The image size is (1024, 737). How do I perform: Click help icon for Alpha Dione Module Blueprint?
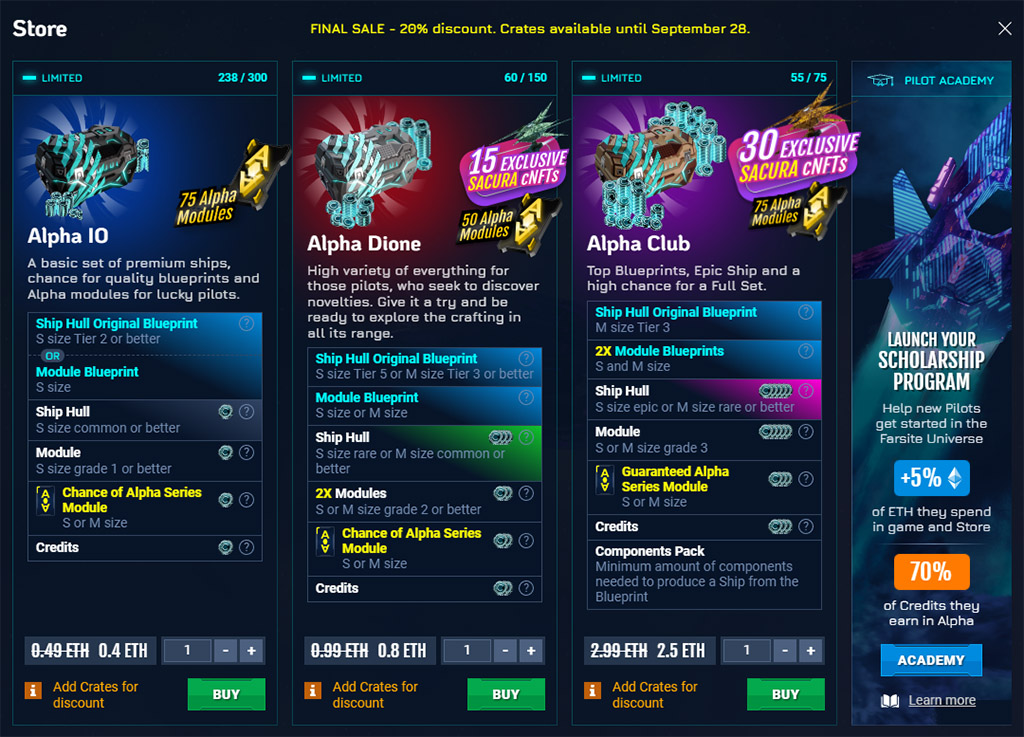(526, 397)
